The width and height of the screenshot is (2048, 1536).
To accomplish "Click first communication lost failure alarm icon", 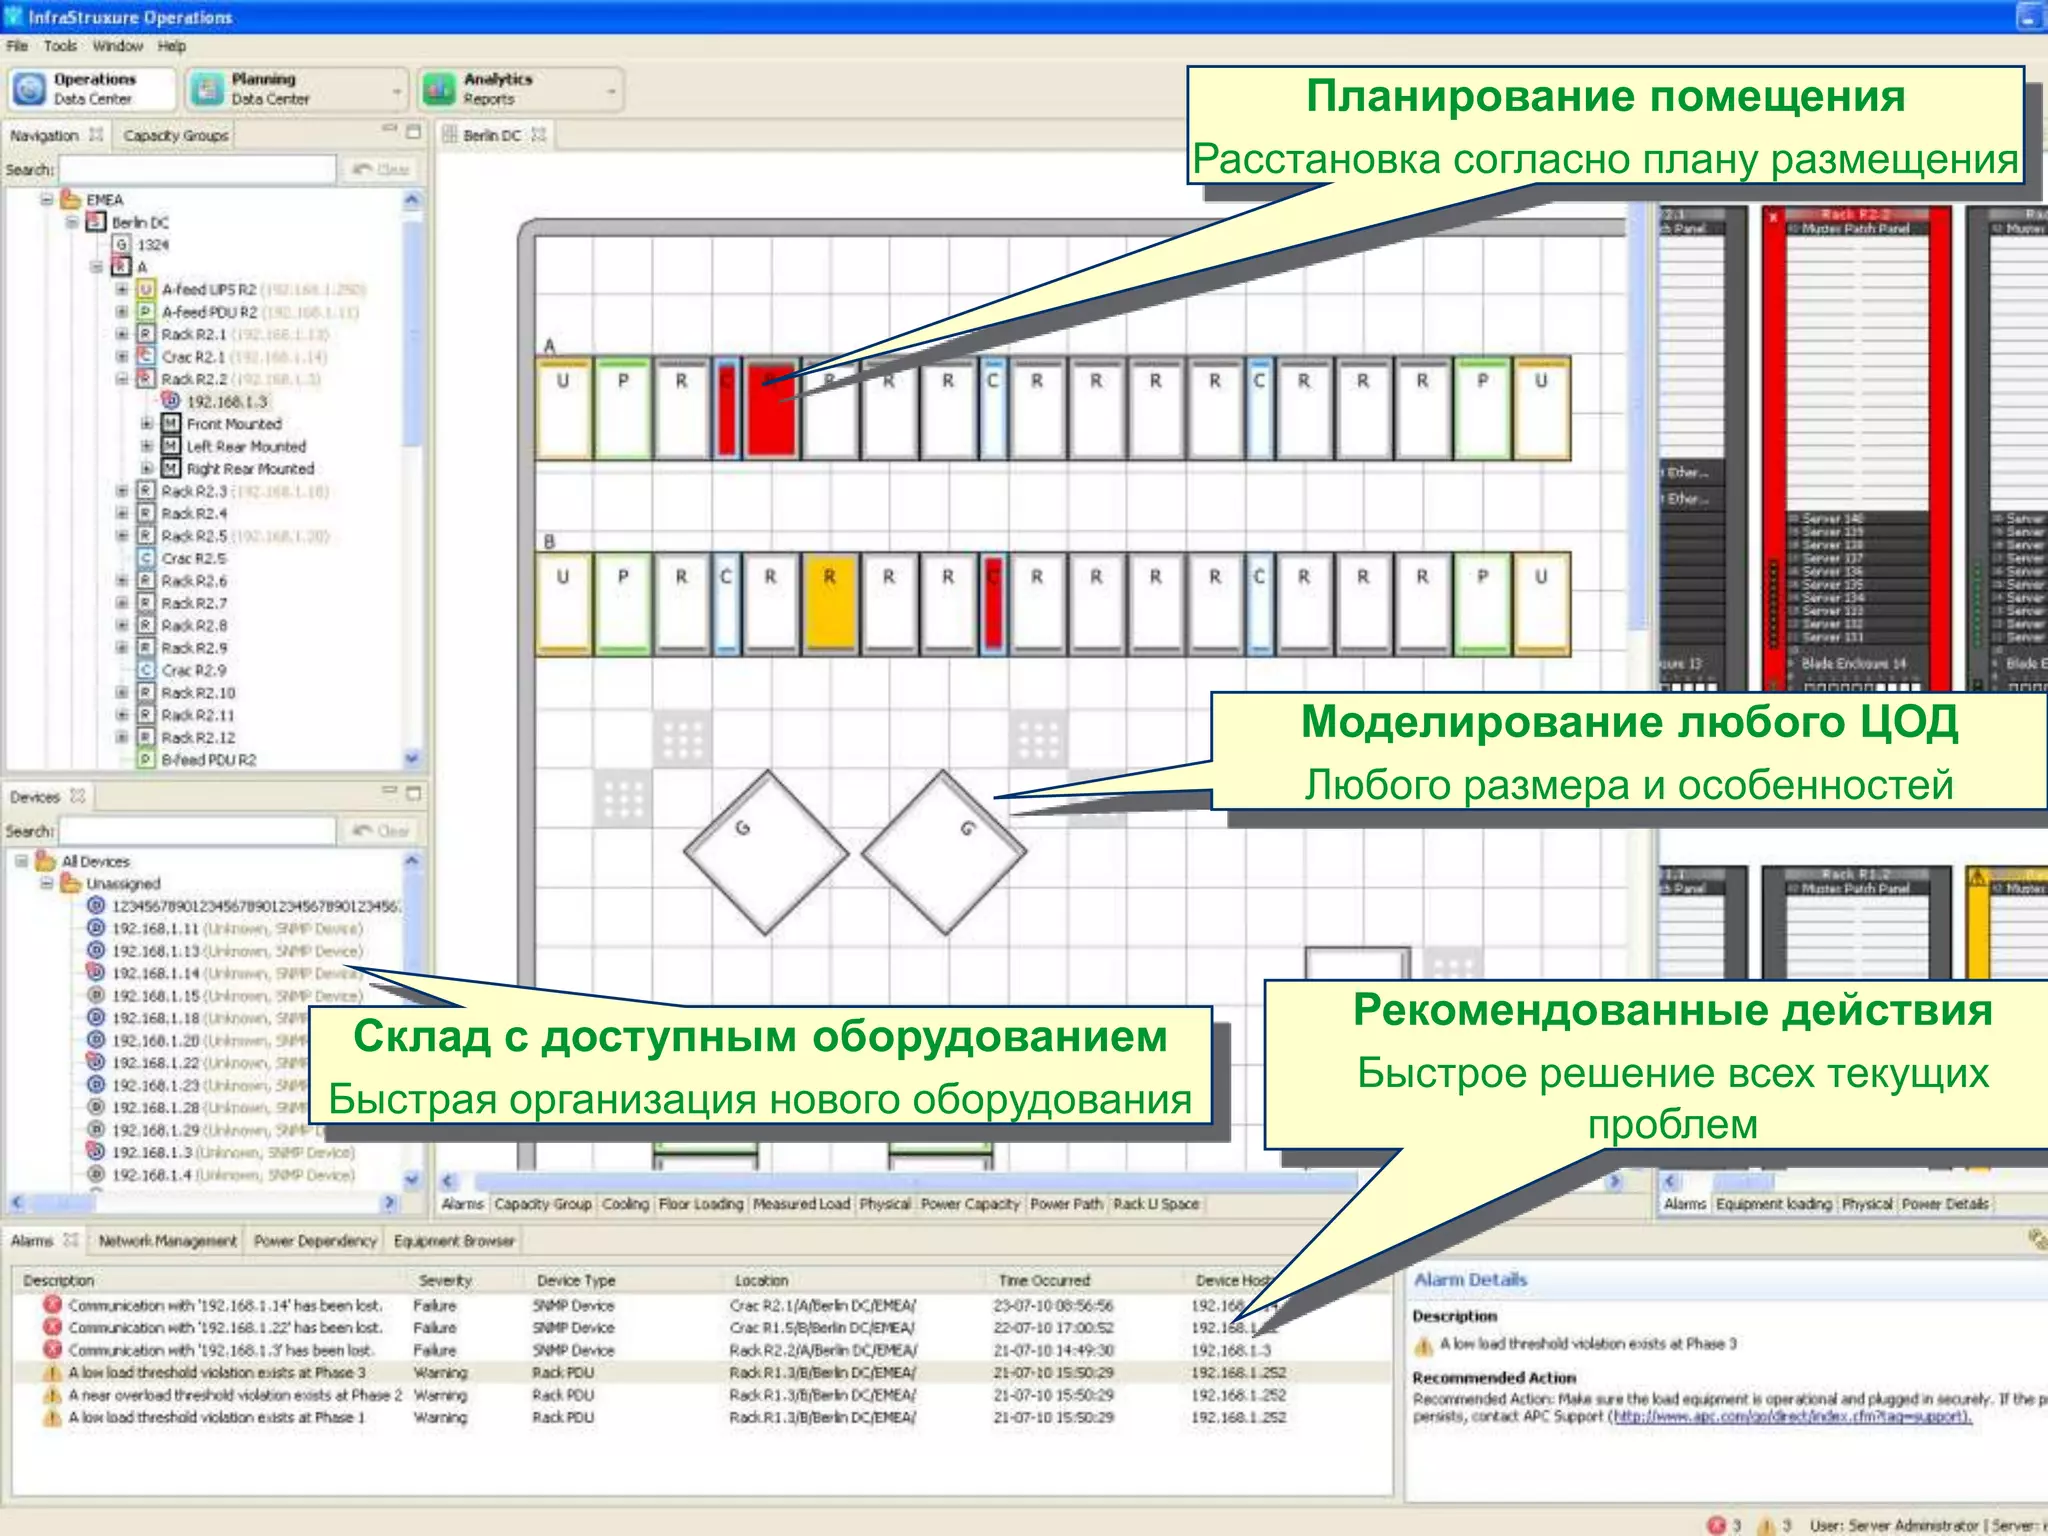I will [x=53, y=1305].
